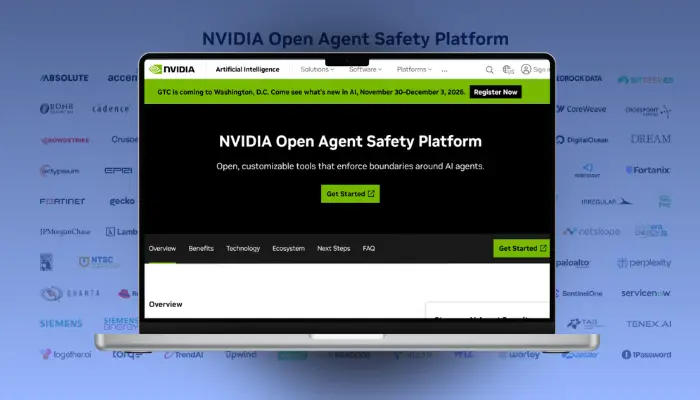Switch to the Benefits tab
700x400 pixels.
201,248
